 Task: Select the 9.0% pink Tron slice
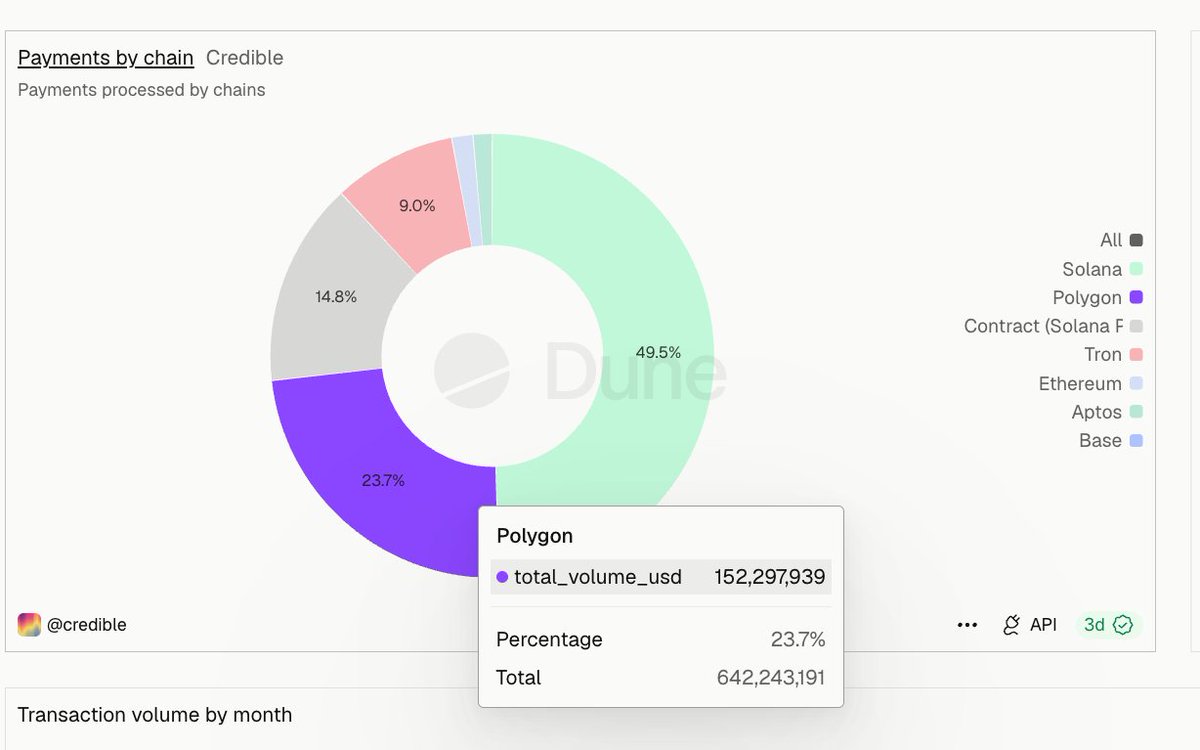[415, 205]
